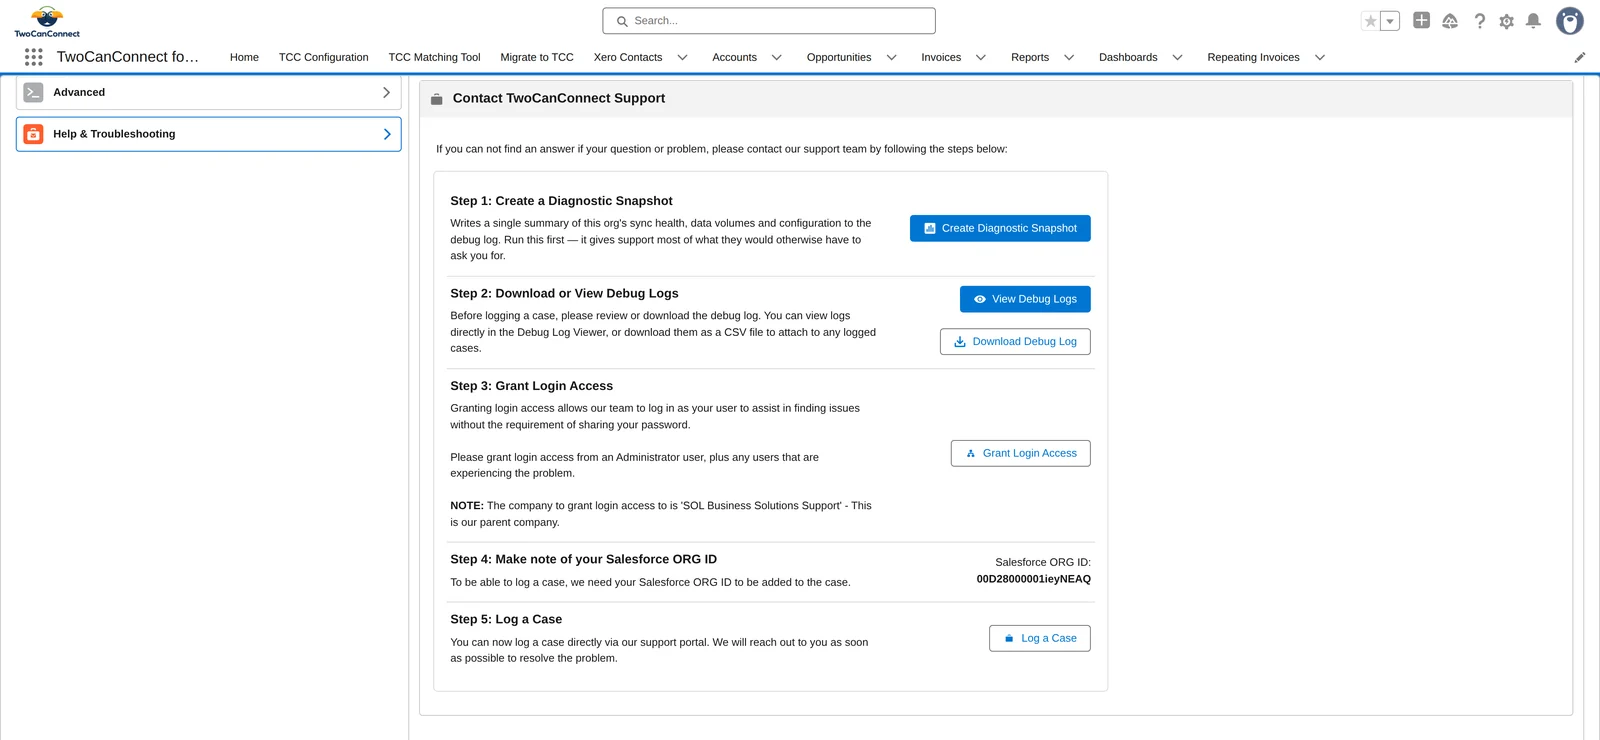Open the user profile avatar

1570,21
